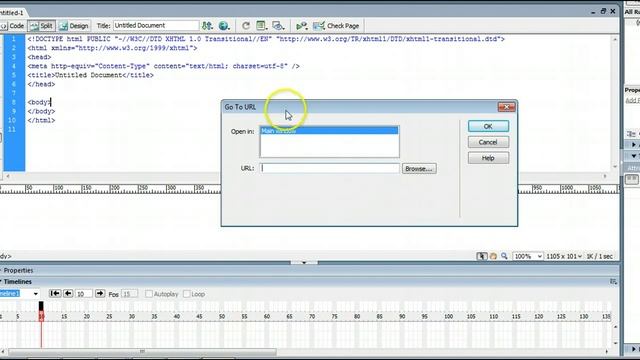Viewport: 640px width, 360px height.
Task: Open Help from Go To URL dialog
Action: pyautogui.click(x=488, y=158)
